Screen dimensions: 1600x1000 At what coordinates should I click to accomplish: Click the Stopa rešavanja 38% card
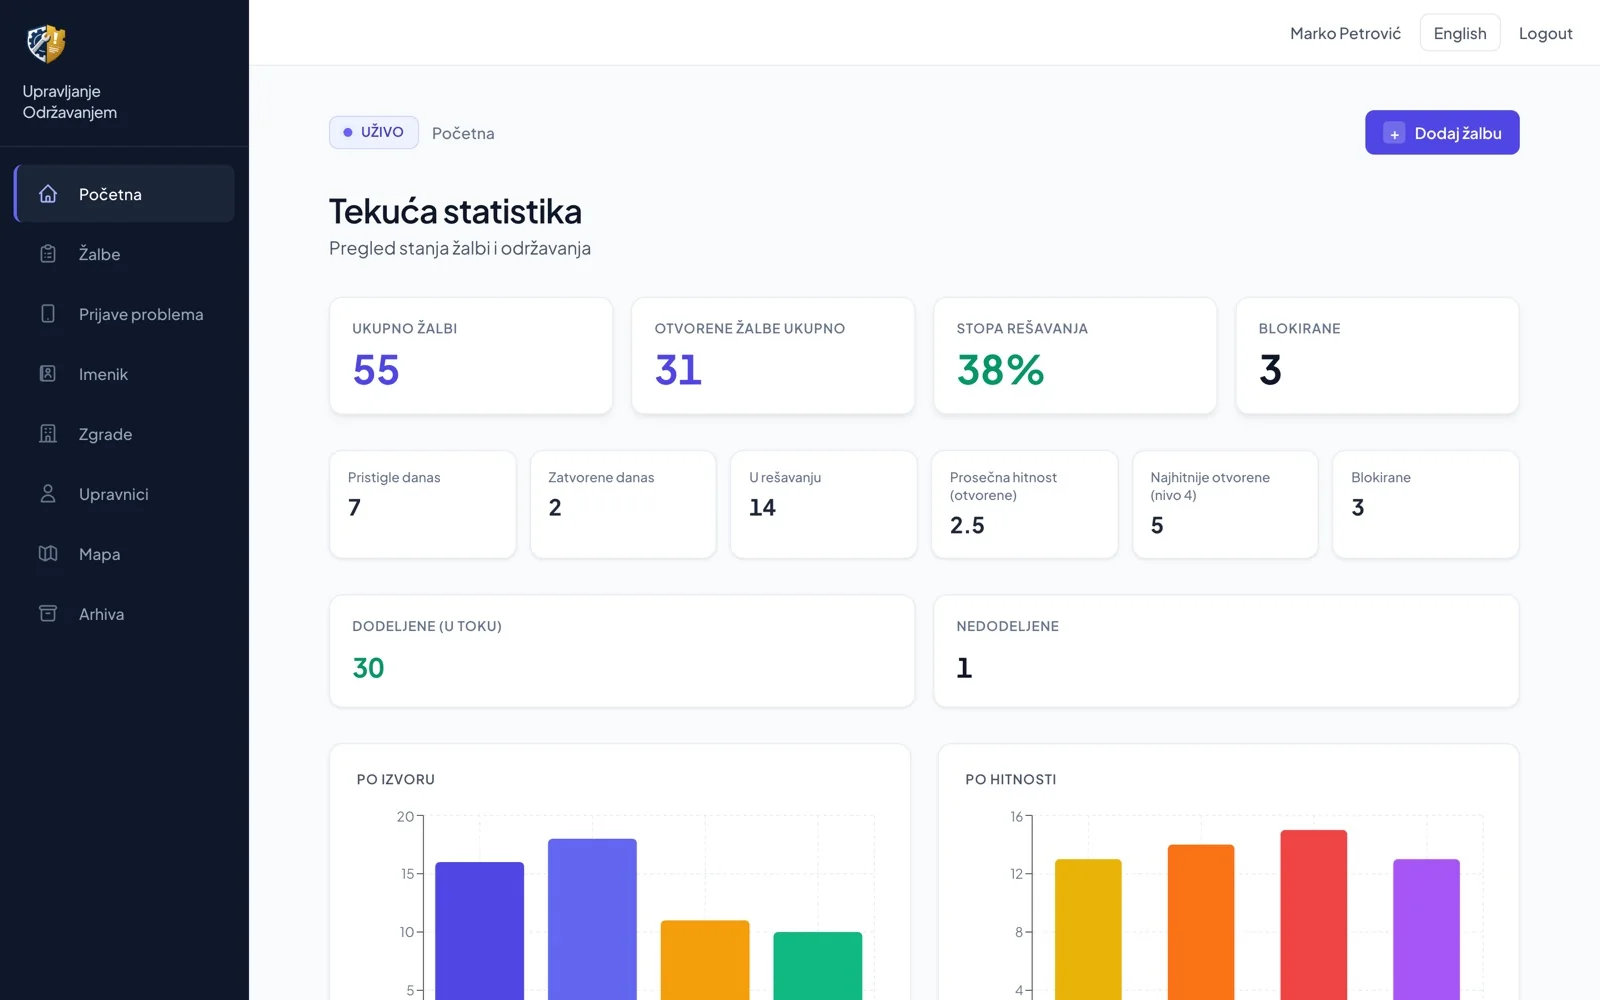coord(1075,356)
